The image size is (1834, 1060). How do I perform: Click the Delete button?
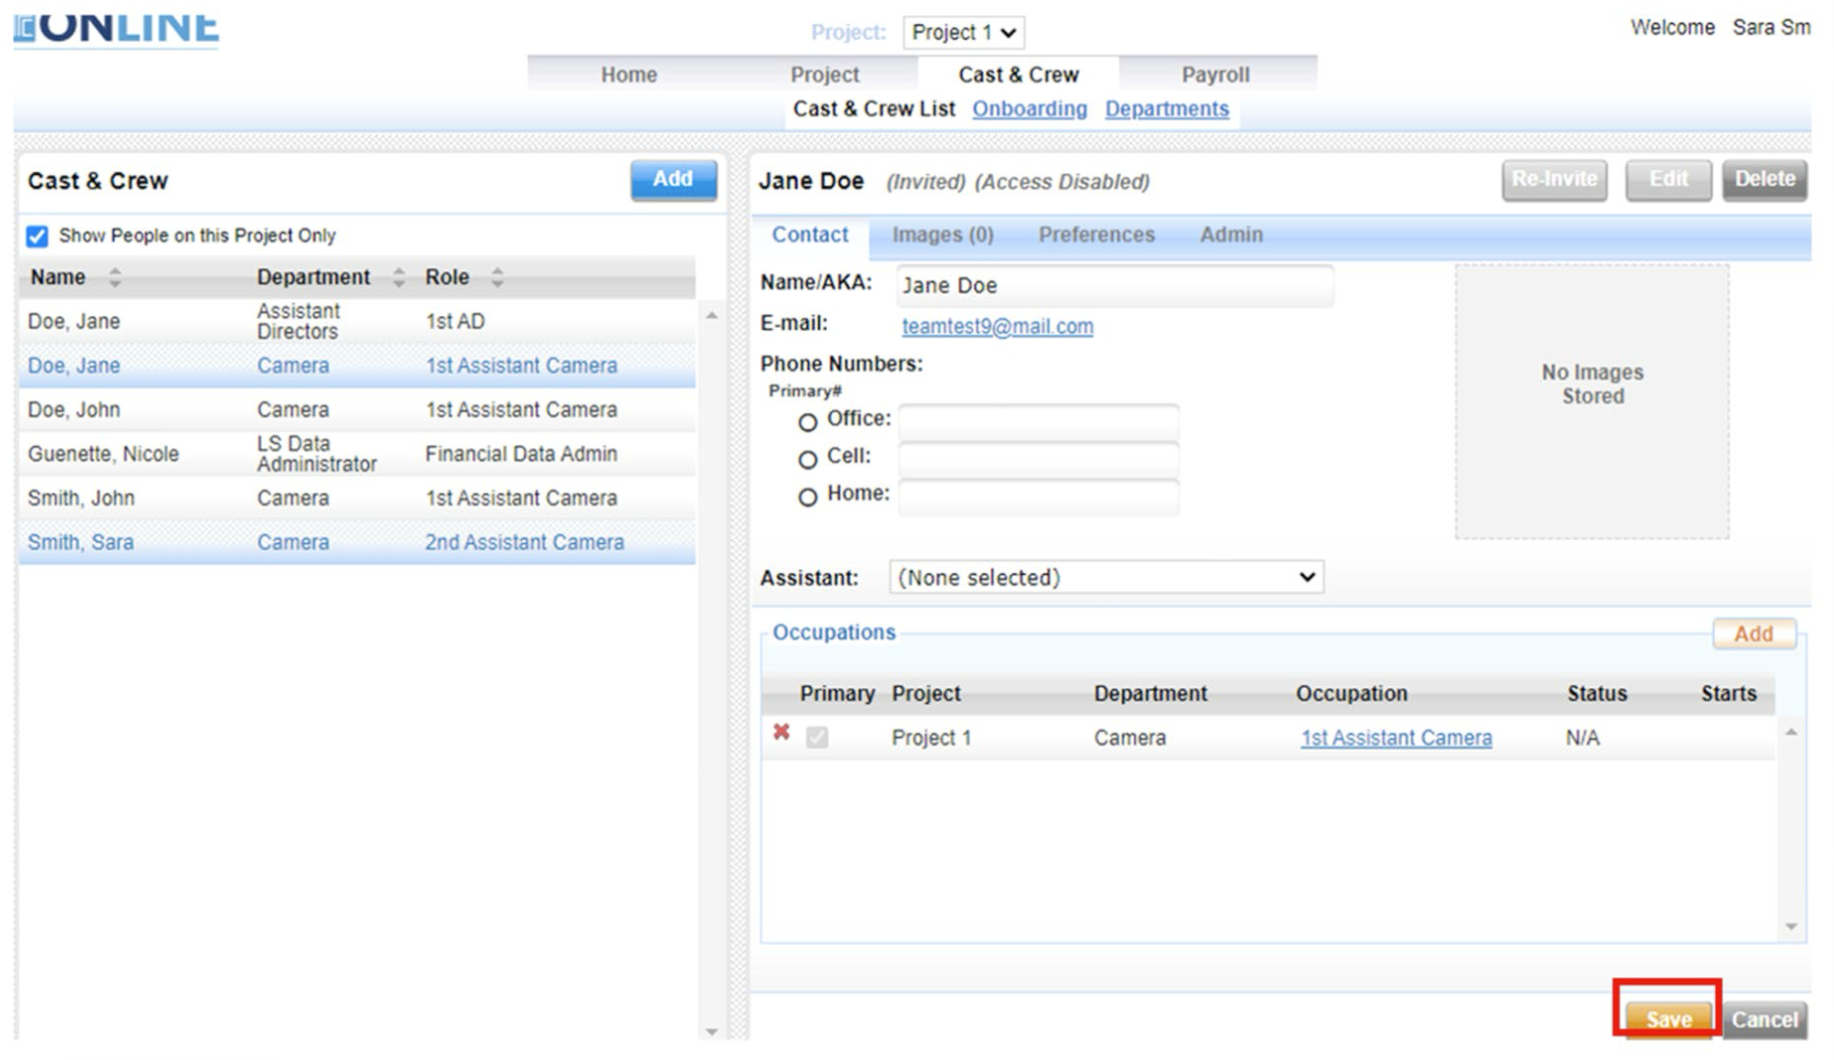click(1764, 180)
